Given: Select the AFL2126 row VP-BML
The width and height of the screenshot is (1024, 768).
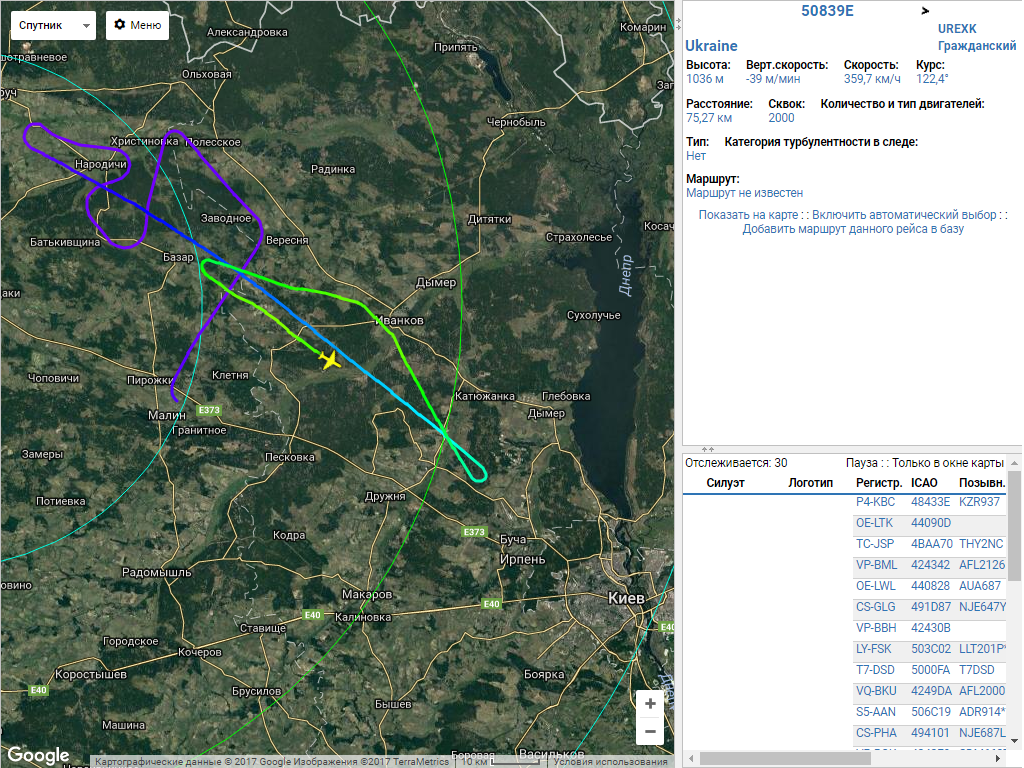Looking at the screenshot, I should (877, 565).
